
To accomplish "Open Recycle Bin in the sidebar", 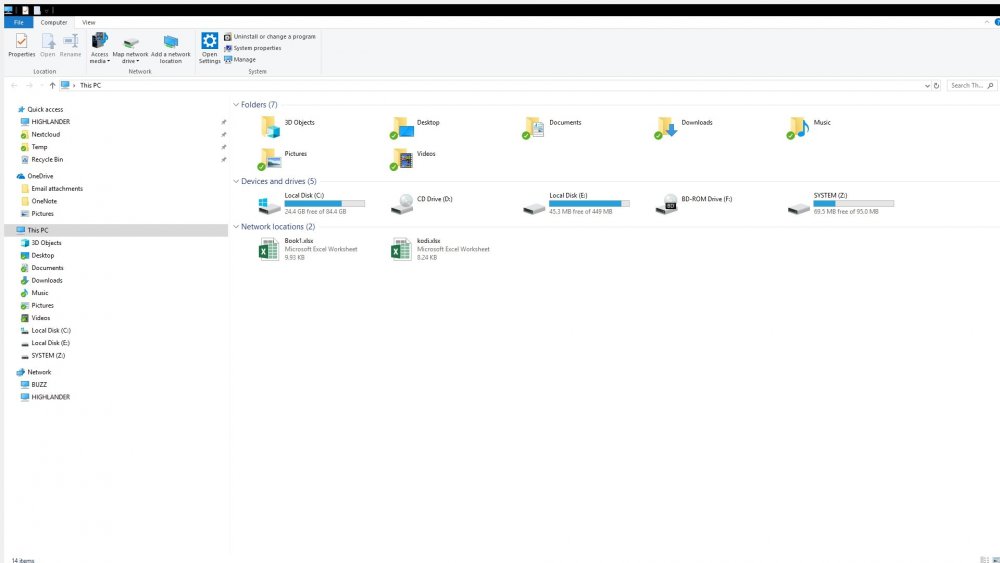I will click(47, 160).
